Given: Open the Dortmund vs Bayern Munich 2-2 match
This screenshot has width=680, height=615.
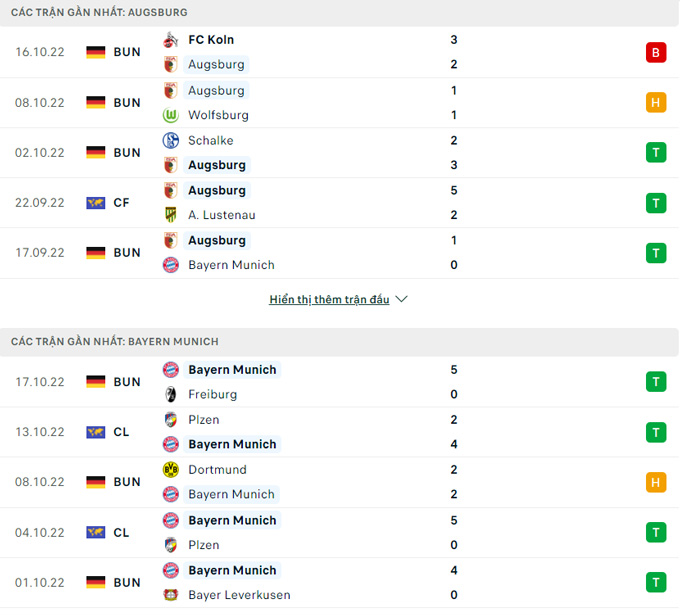Looking at the screenshot, I should tap(340, 482).
